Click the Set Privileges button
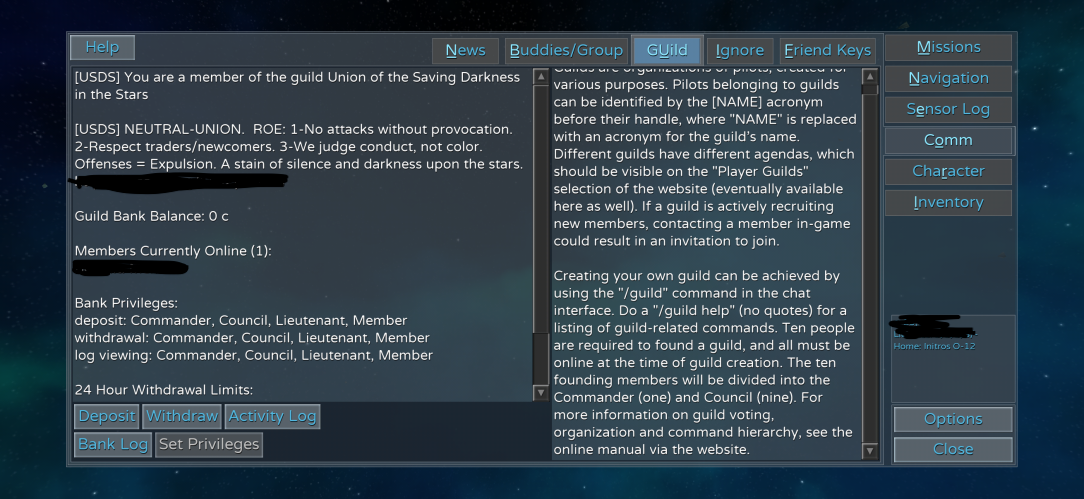Screen dimensions: 1084x499 [209, 444]
